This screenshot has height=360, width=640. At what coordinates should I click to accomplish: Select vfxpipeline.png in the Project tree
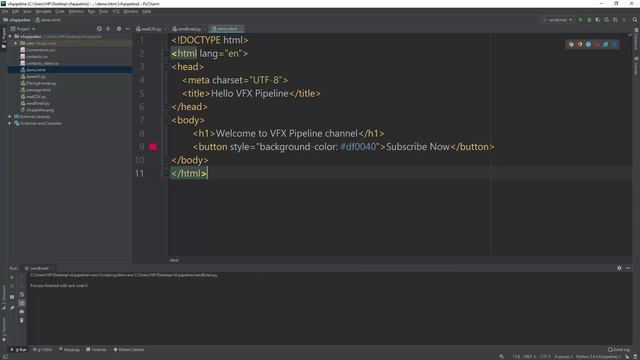37,110
